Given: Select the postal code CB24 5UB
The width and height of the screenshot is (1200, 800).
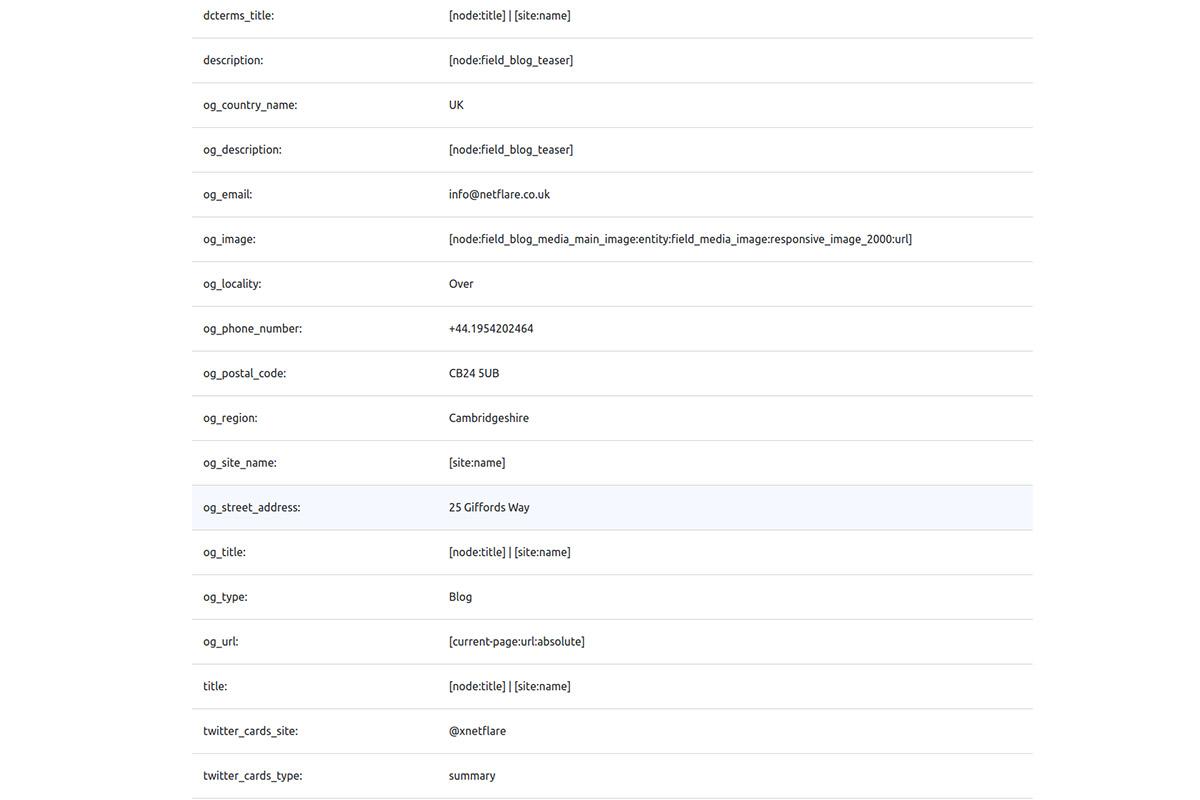Looking at the screenshot, I should pos(474,373).
